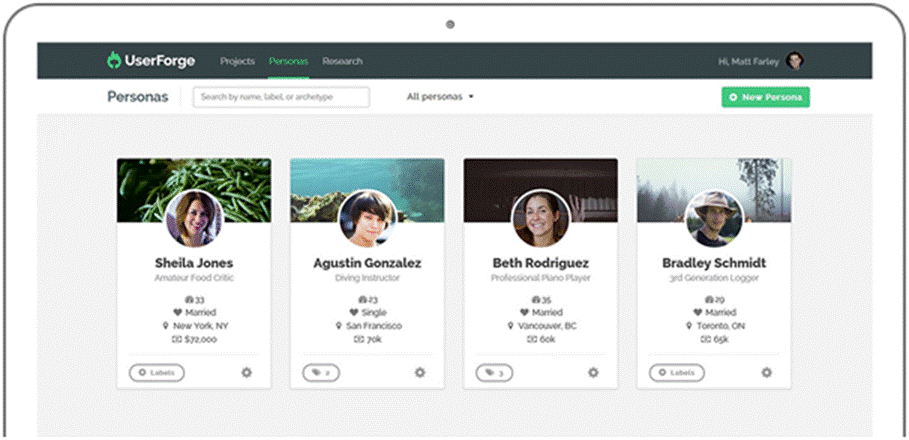This screenshot has width=909, height=440.
Task: Open the Hi, Matt Farley user menu
Action: [748, 61]
